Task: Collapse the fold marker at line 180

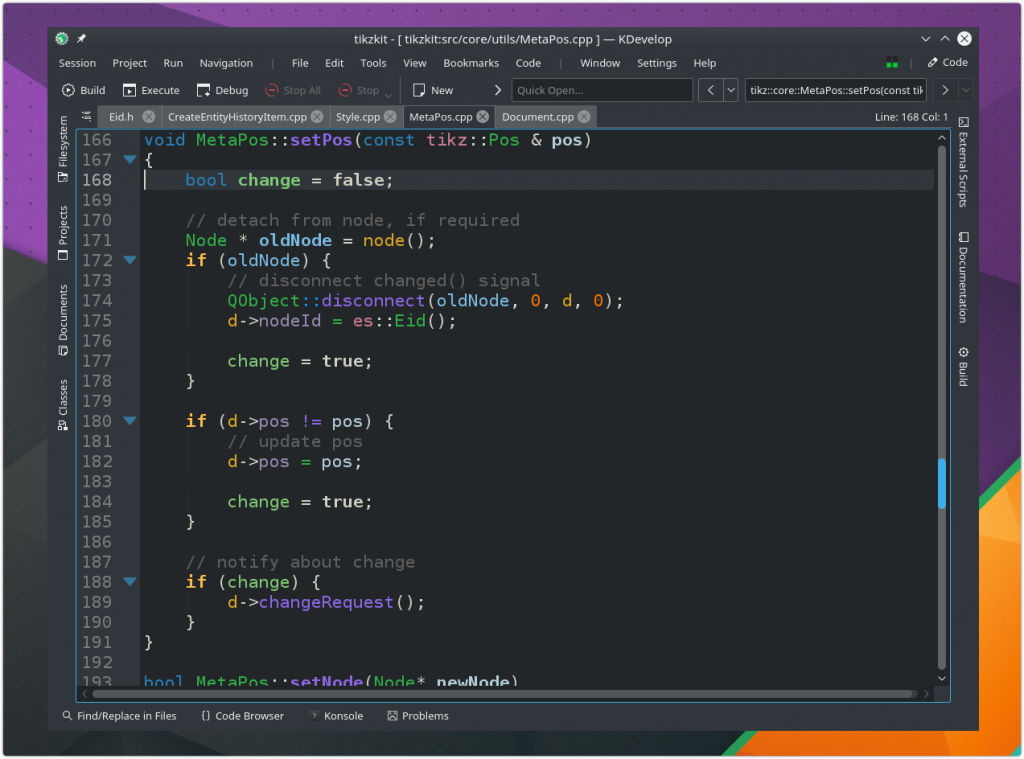Action: (129, 421)
